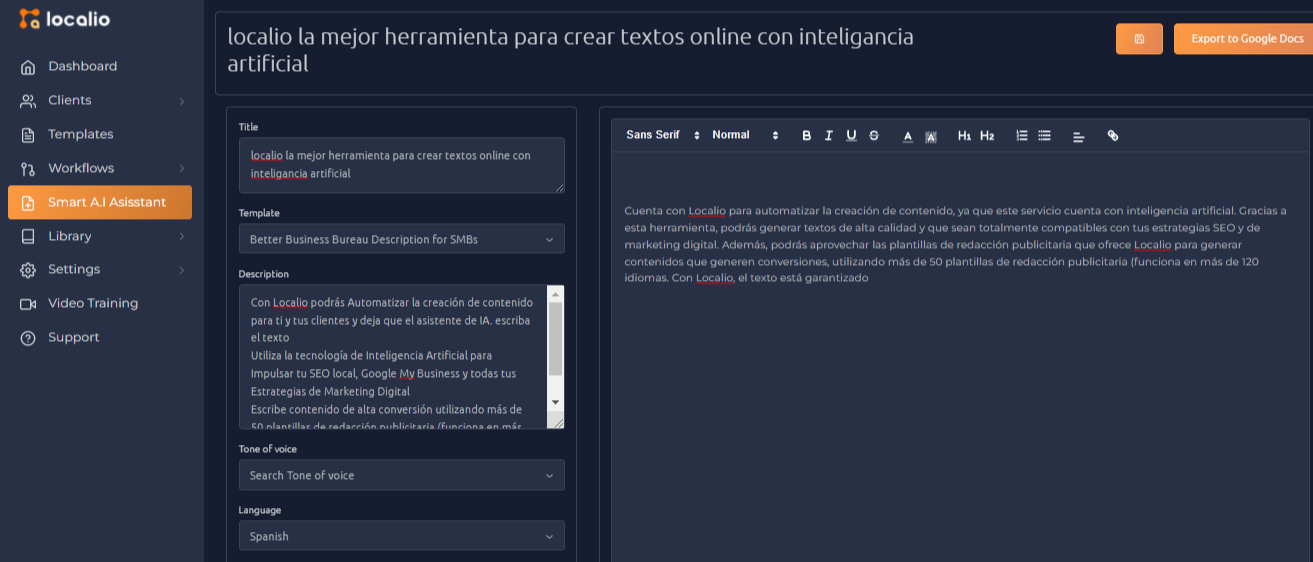Expand the Workflows submenu chevron
The image size is (1313, 562).
182,168
